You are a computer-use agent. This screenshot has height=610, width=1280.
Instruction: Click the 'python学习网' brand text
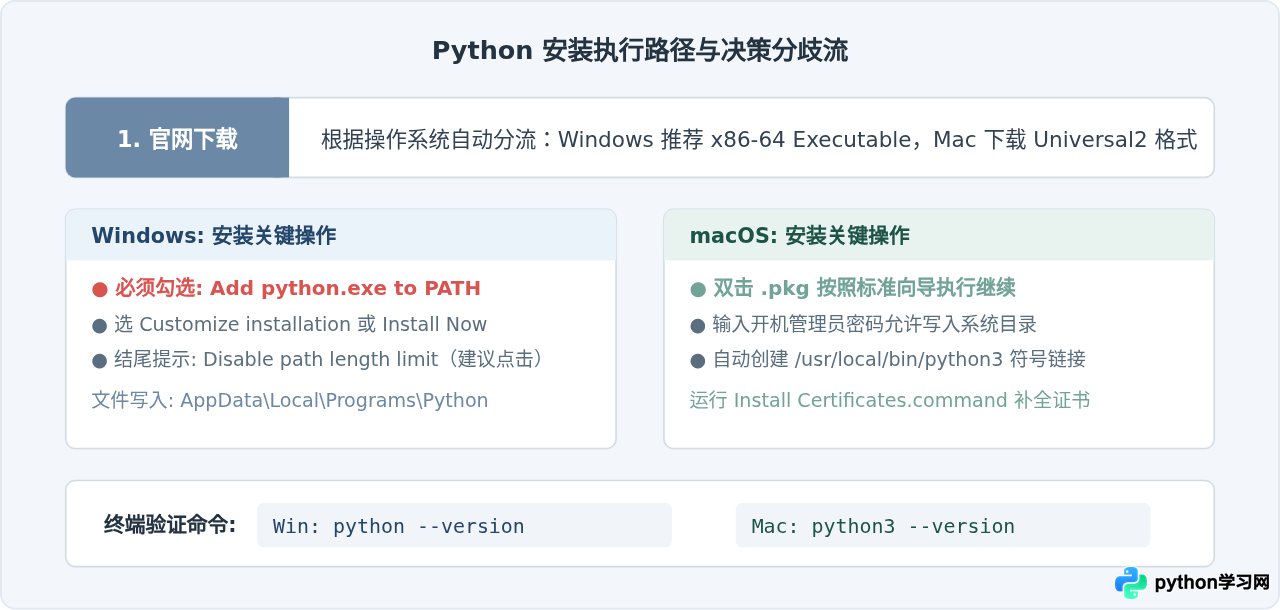tap(1212, 583)
